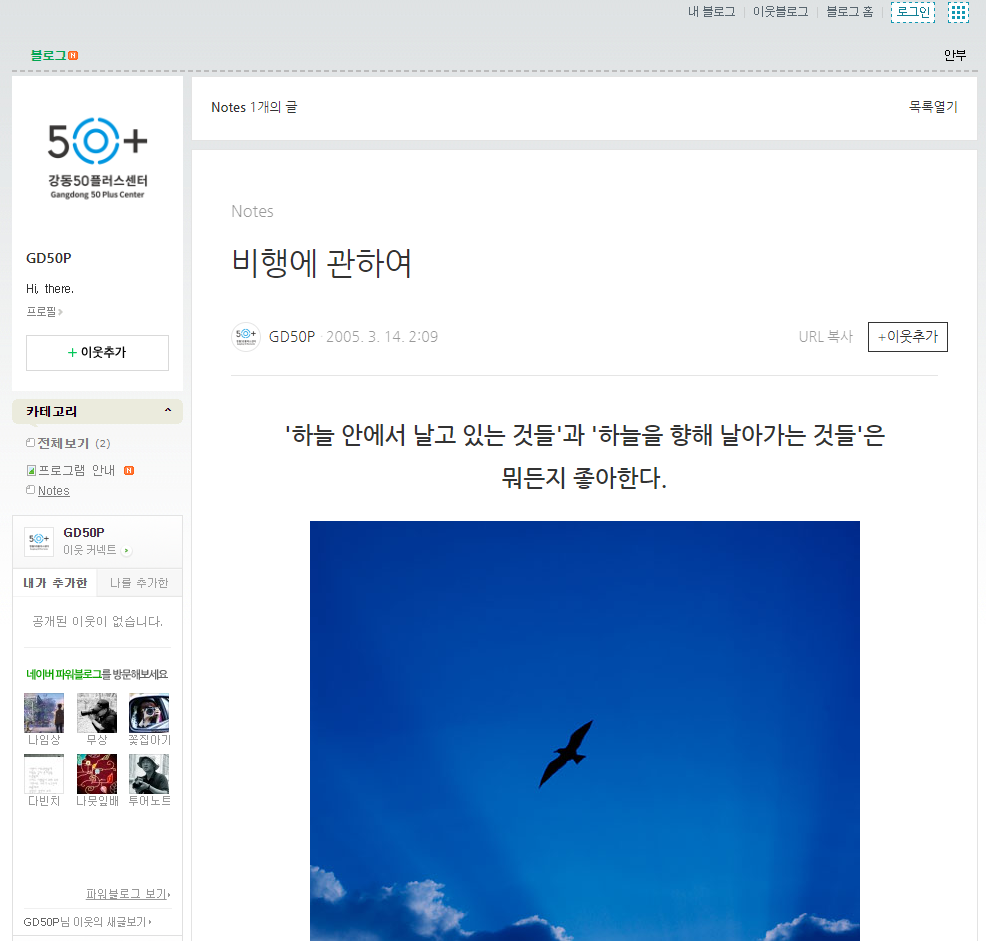Switch to the 나를 추가한 tab
The image size is (986, 941).
pyautogui.click(x=139, y=583)
